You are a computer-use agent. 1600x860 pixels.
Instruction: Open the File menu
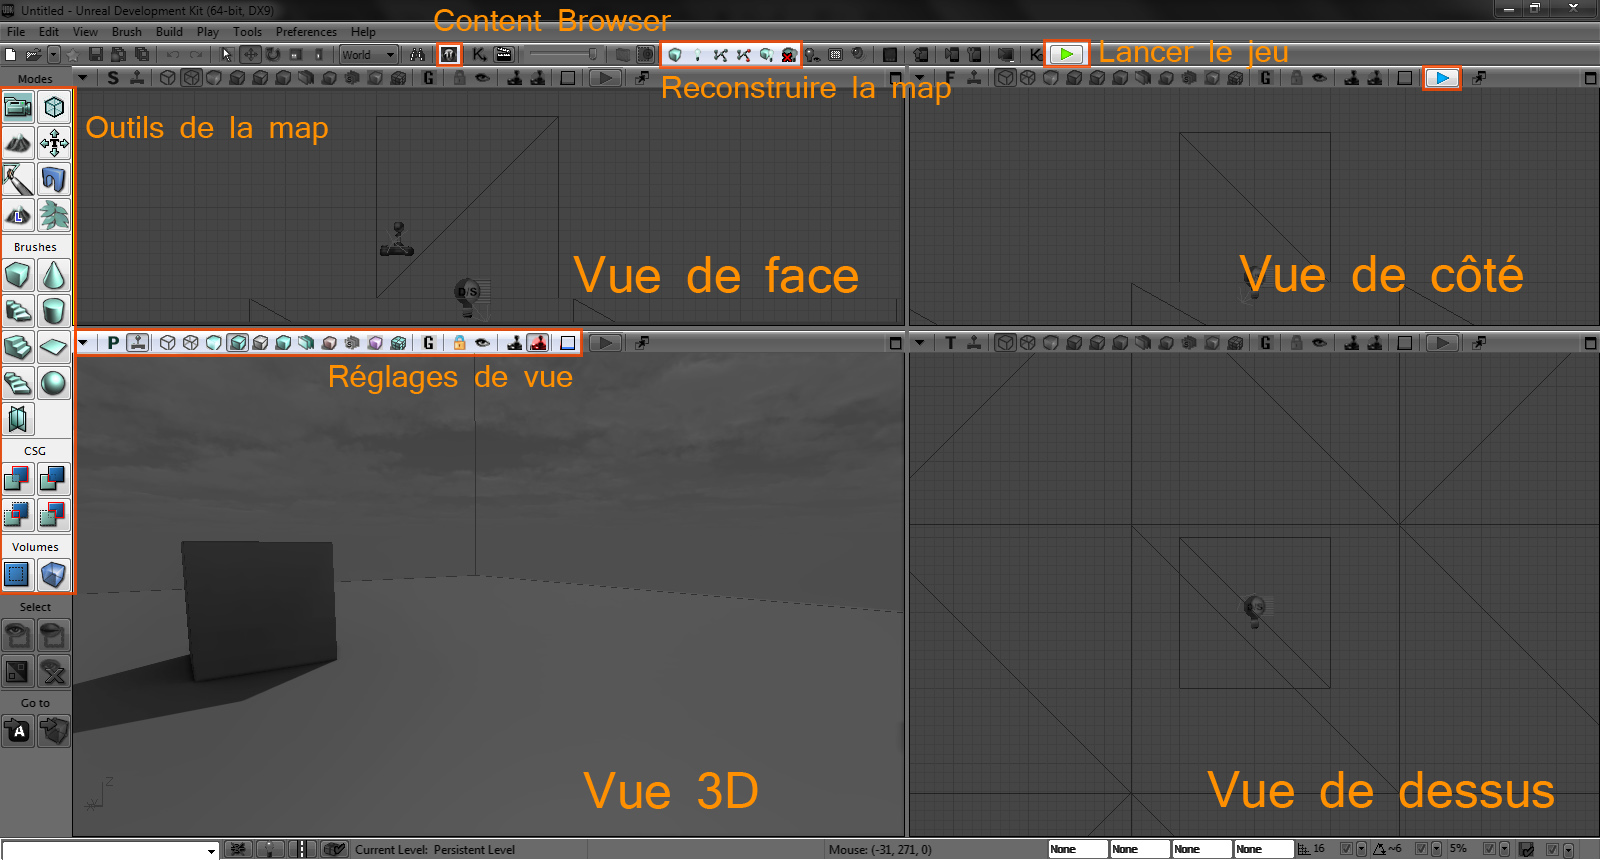pos(16,32)
